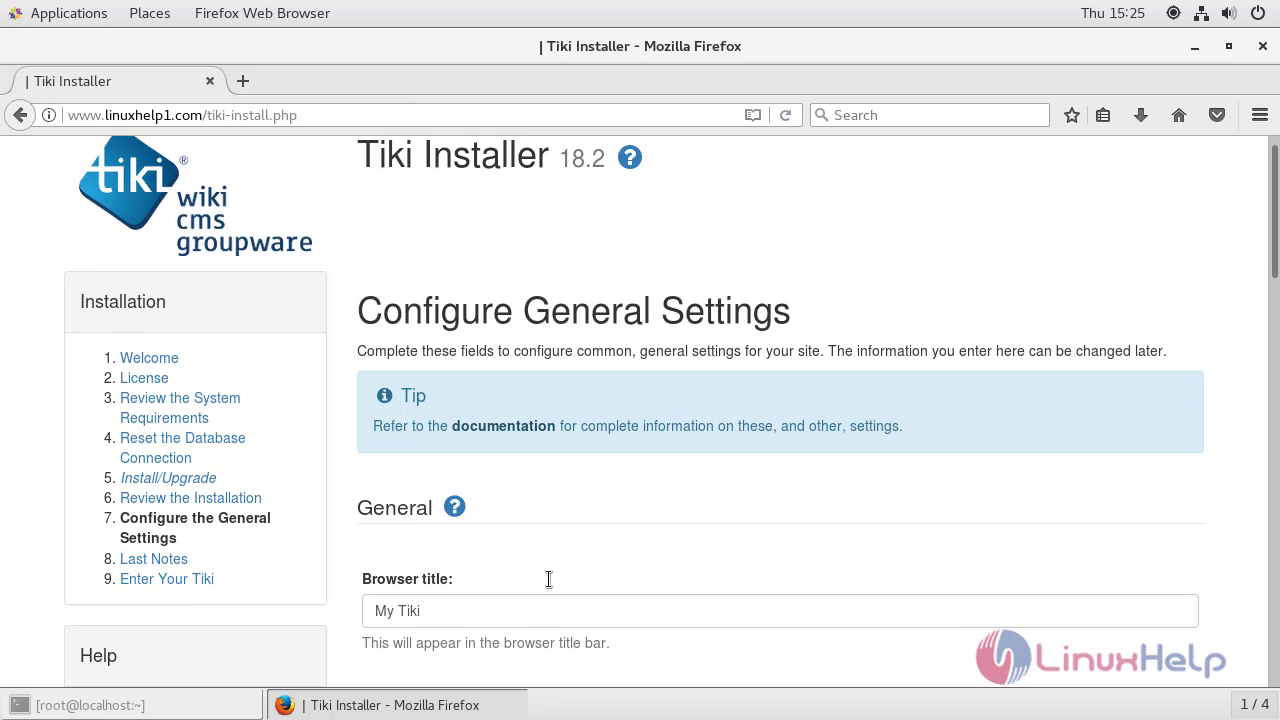
Task: Reload the current Tiki Installer page
Action: pos(785,115)
